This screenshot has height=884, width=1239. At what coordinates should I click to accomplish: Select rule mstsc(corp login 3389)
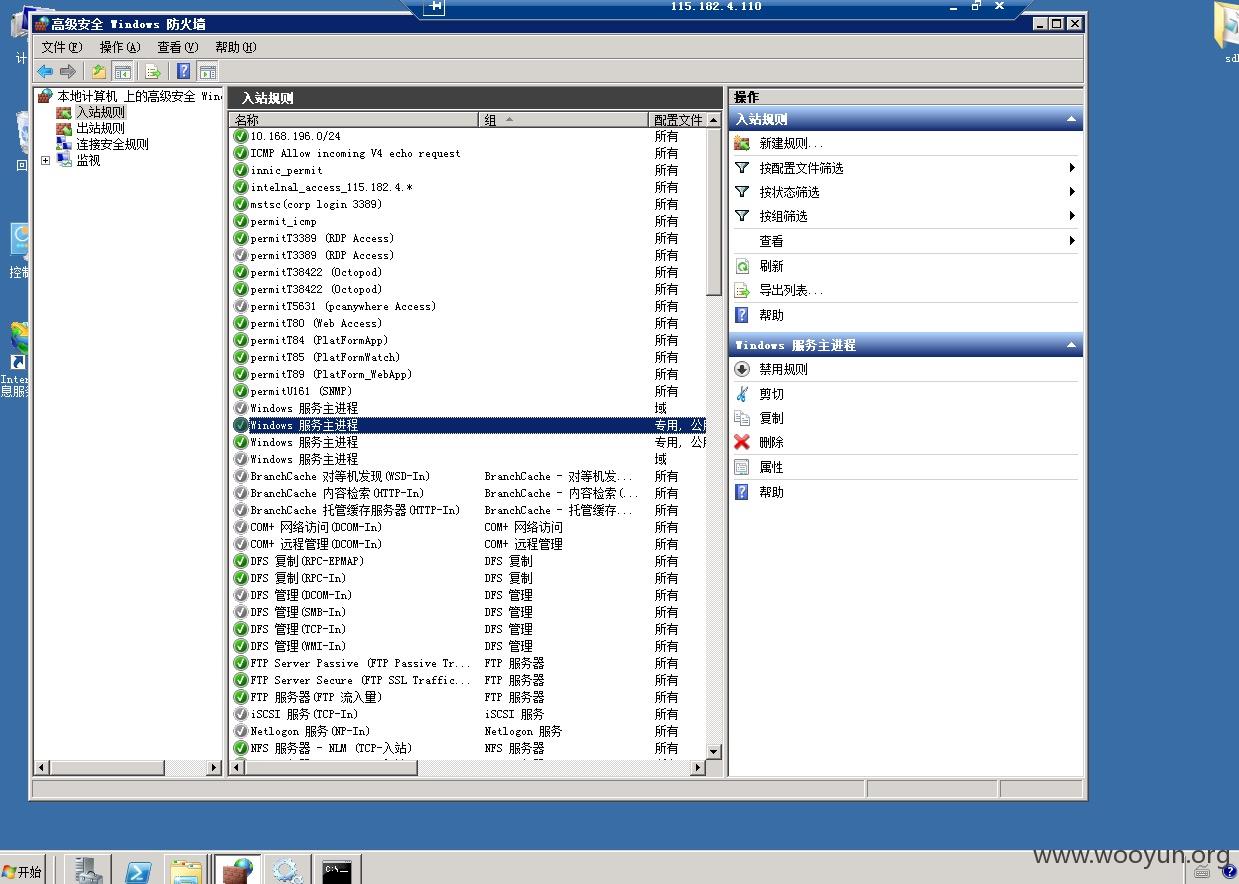pos(316,204)
